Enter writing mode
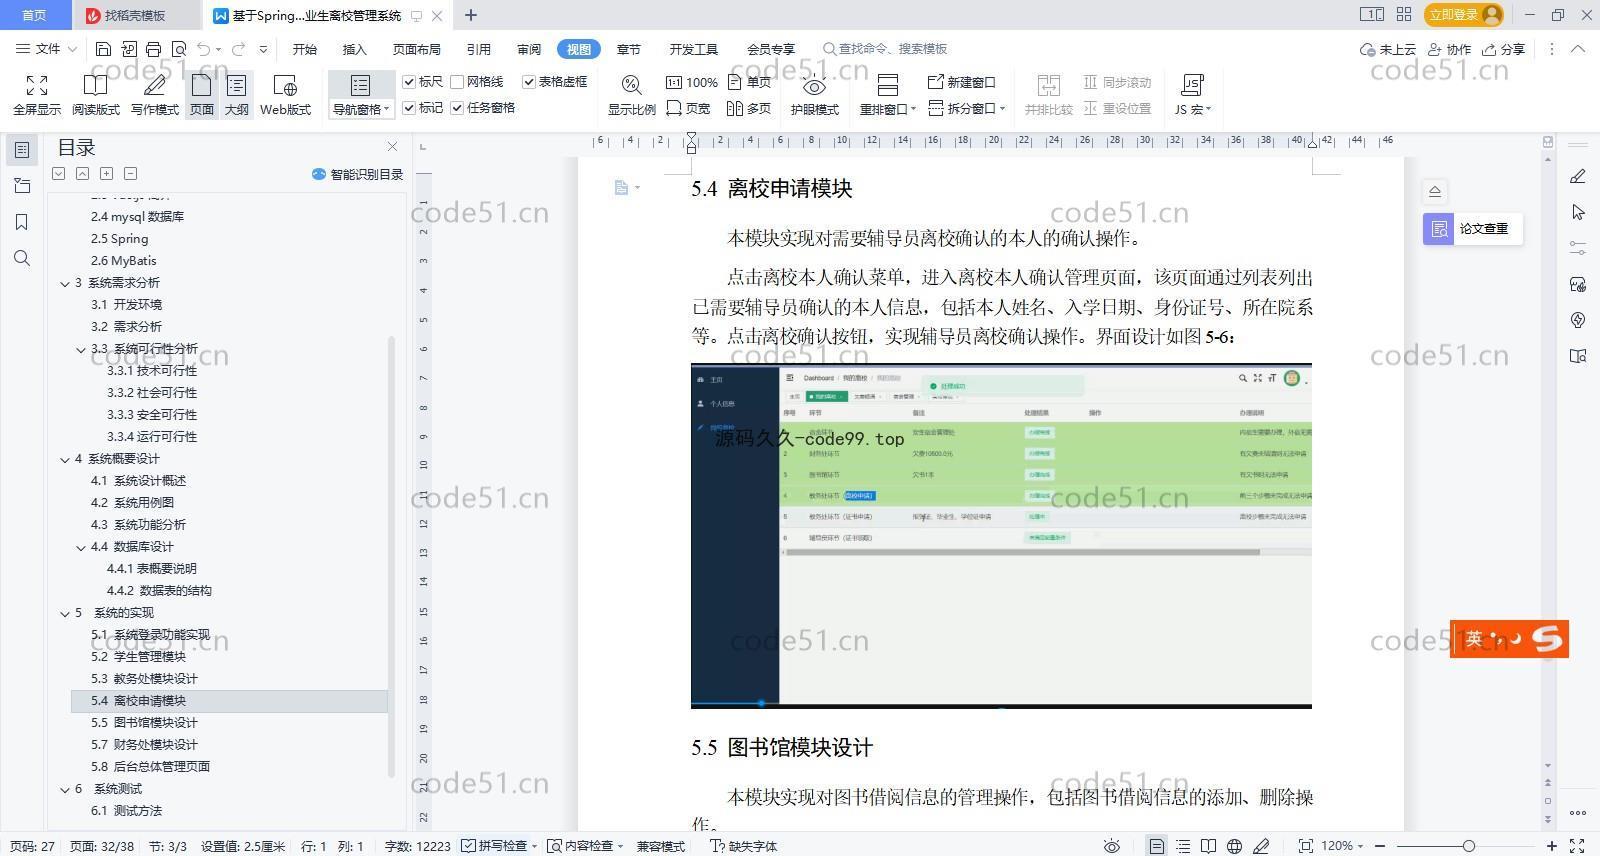The image size is (1600, 856). (x=154, y=95)
